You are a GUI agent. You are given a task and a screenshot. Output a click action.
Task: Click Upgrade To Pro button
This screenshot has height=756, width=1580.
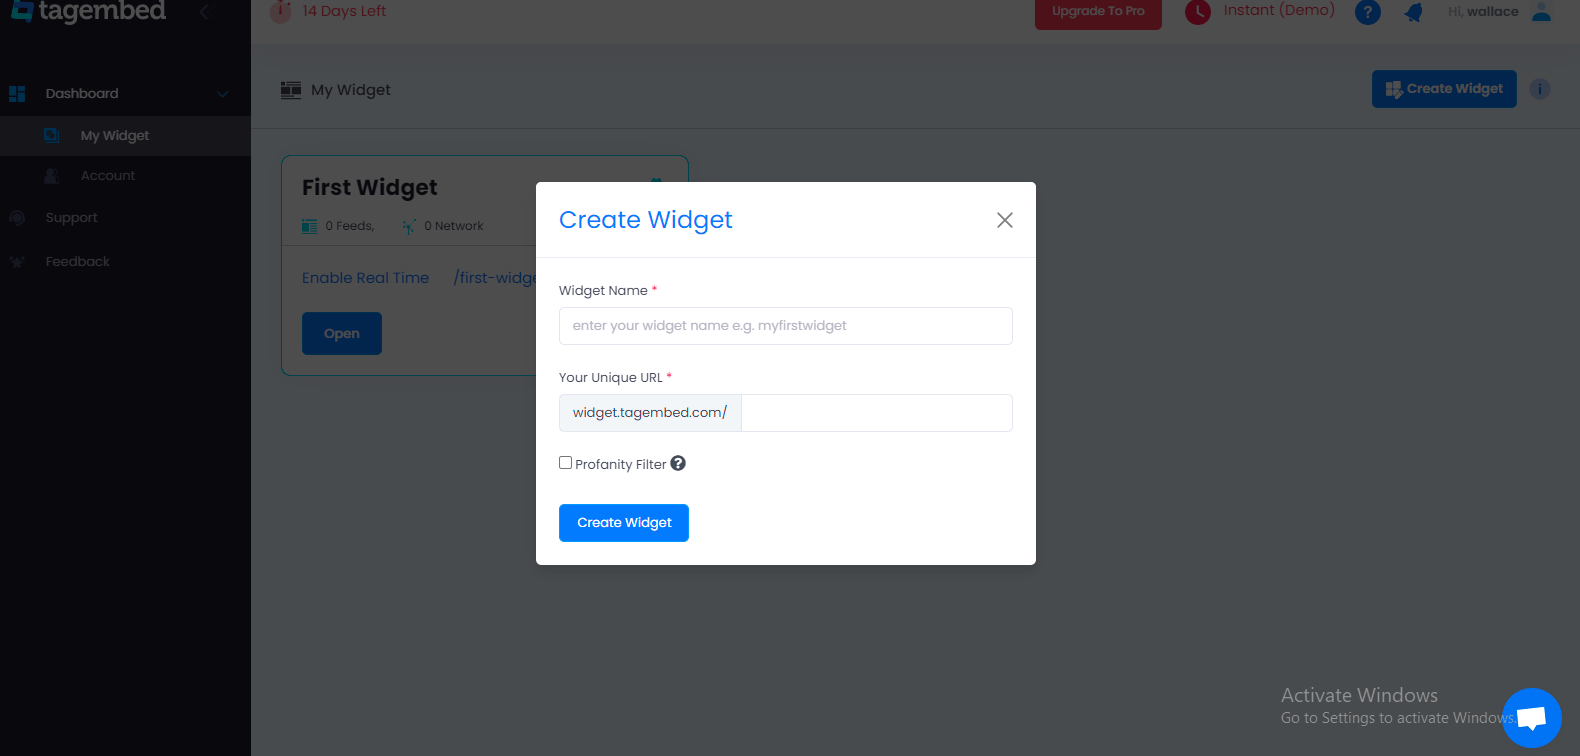(x=1098, y=12)
